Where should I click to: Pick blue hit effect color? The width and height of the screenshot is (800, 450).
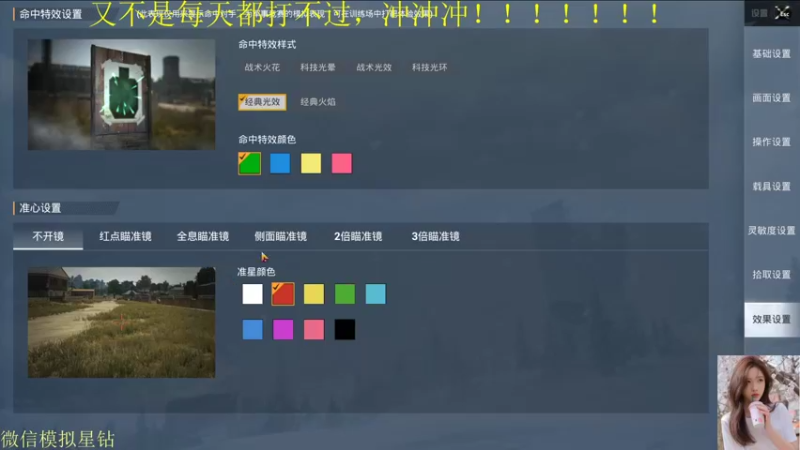[x=280, y=164]
